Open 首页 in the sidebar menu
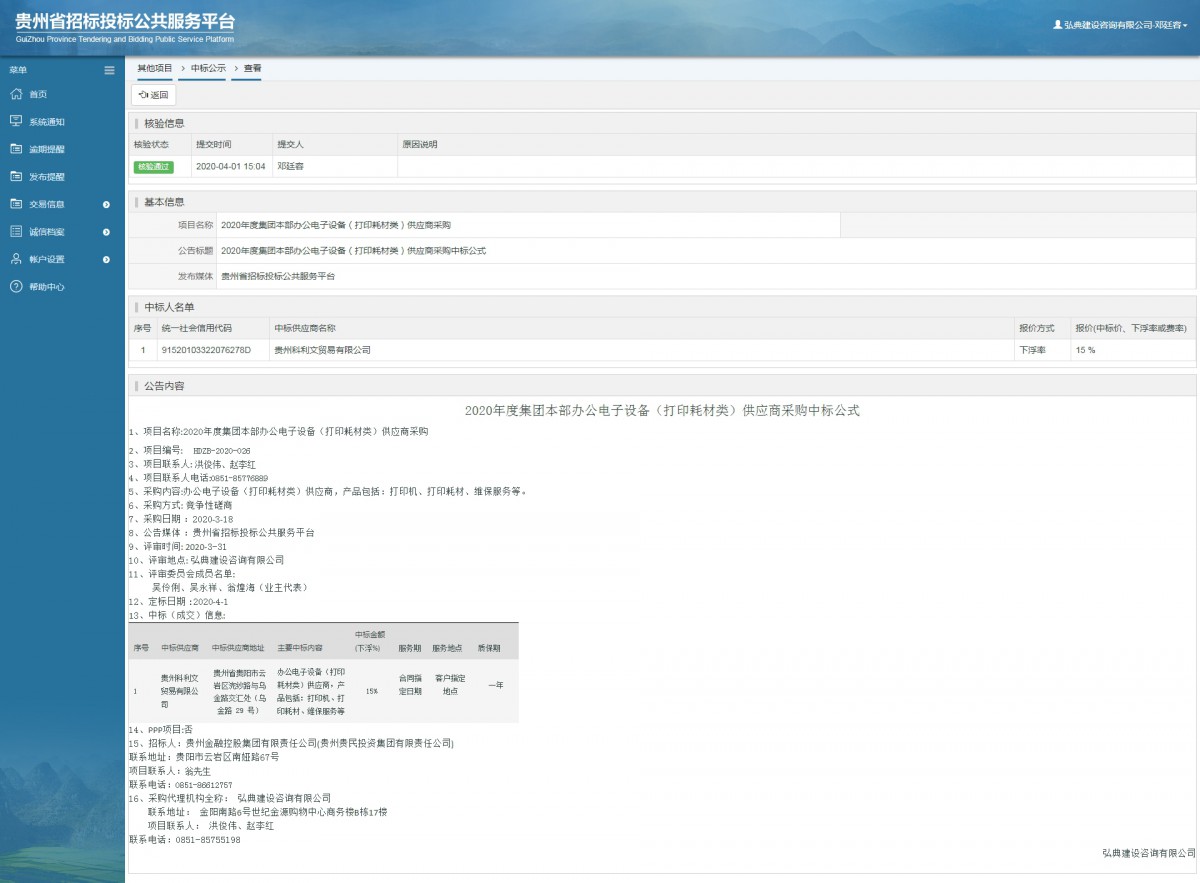 (38, 94)
